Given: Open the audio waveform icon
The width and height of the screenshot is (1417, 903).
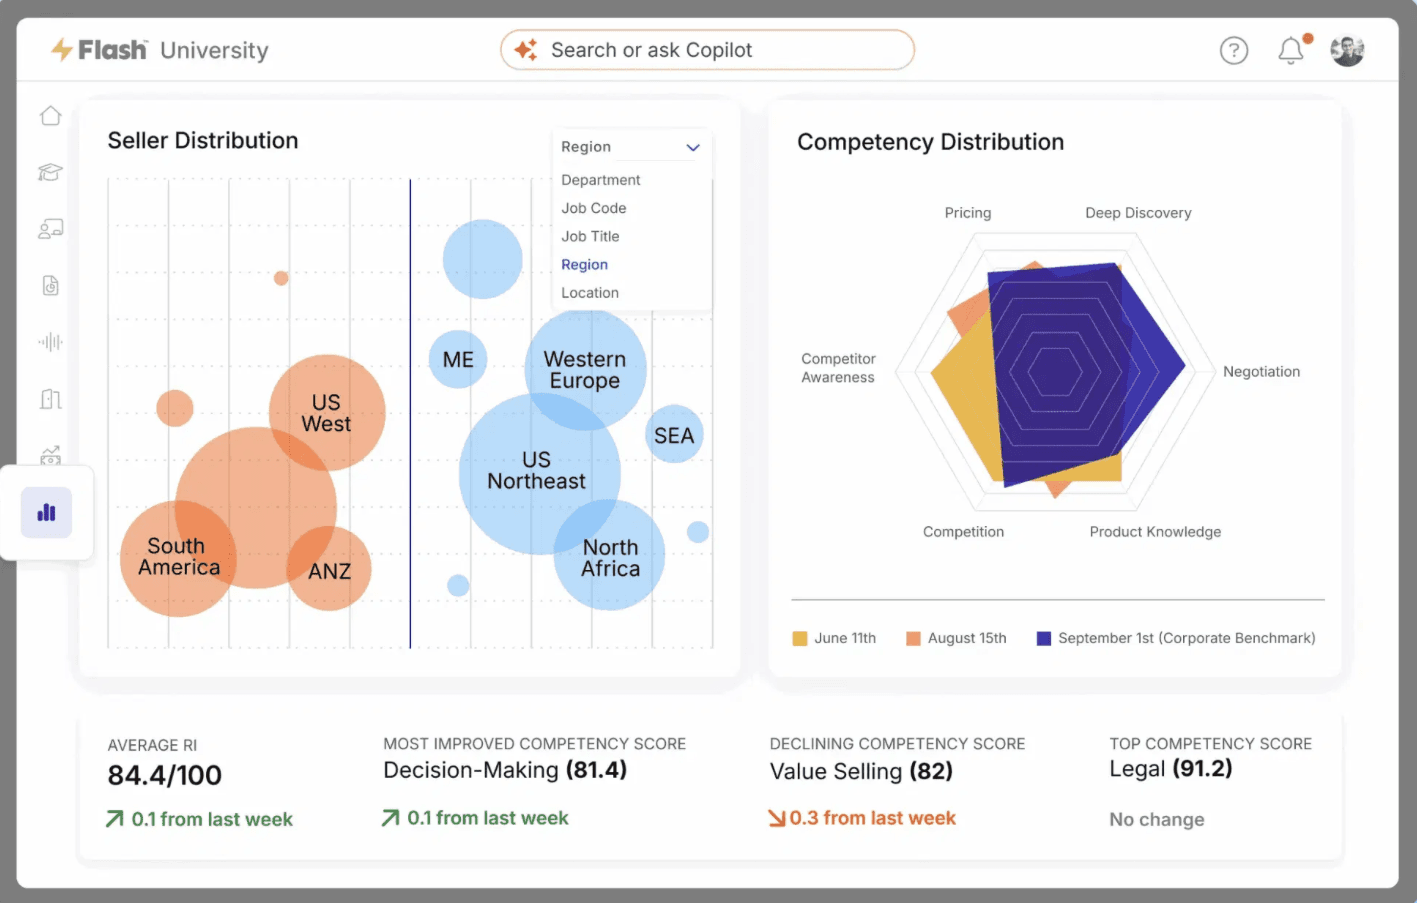Looking at the screenshot, I should point(50,342).
